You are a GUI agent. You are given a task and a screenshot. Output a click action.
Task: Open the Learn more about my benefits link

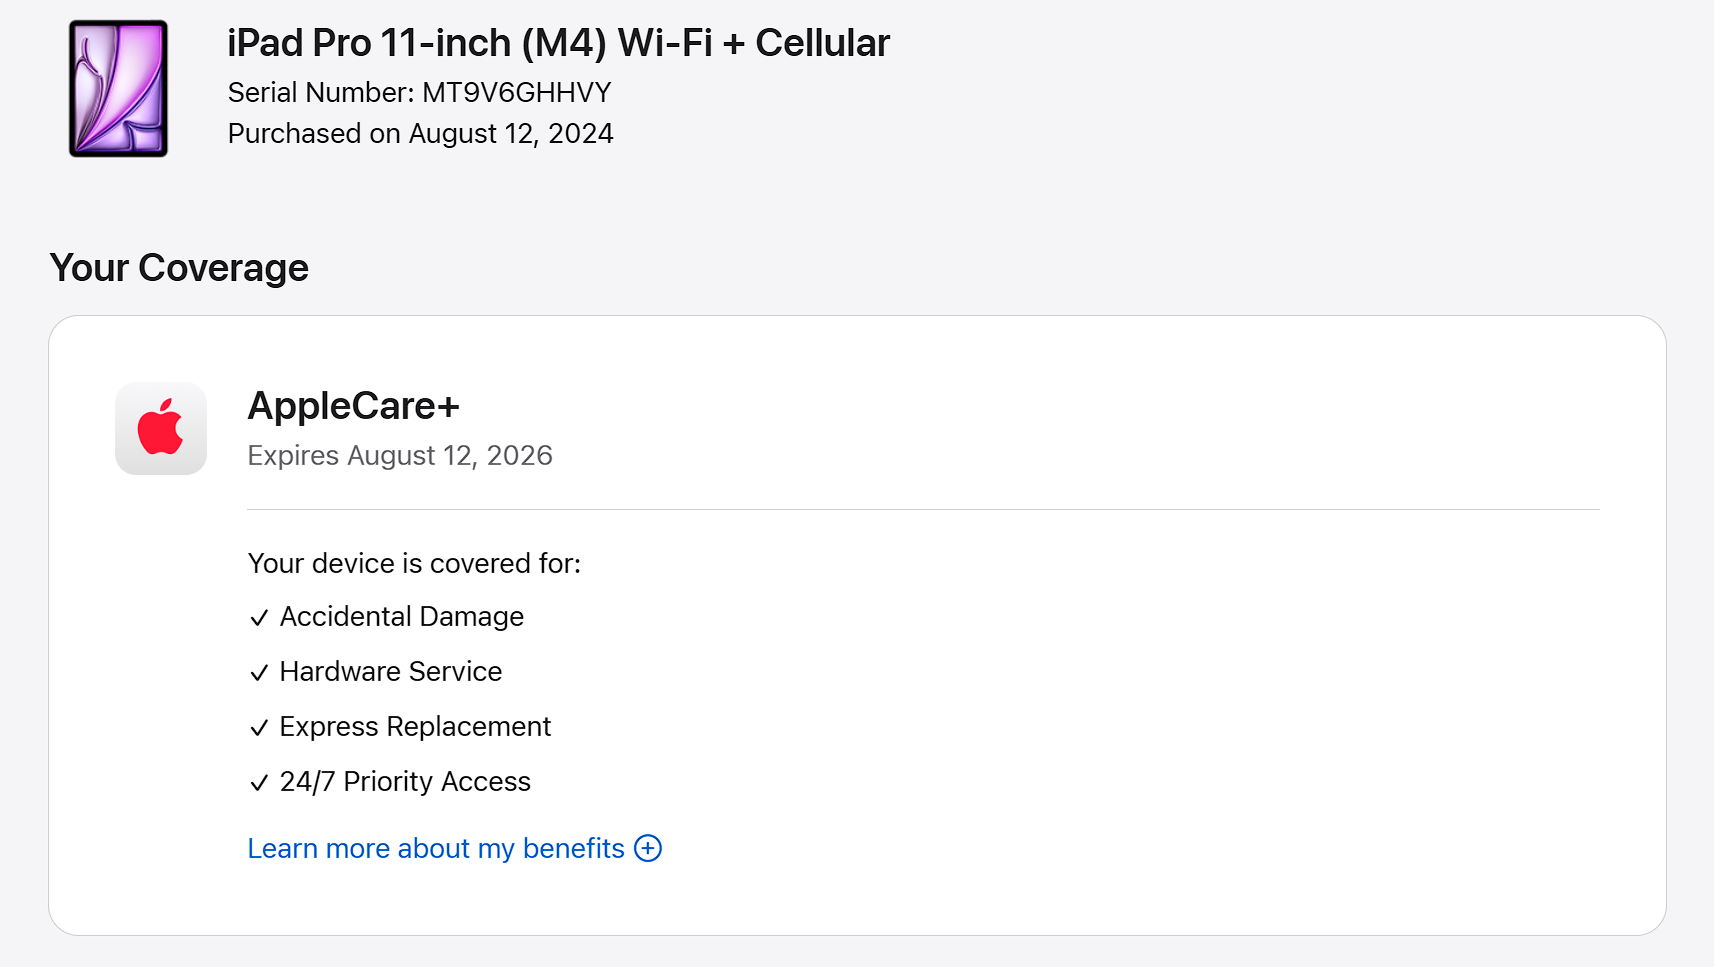[x=436, y=849]
